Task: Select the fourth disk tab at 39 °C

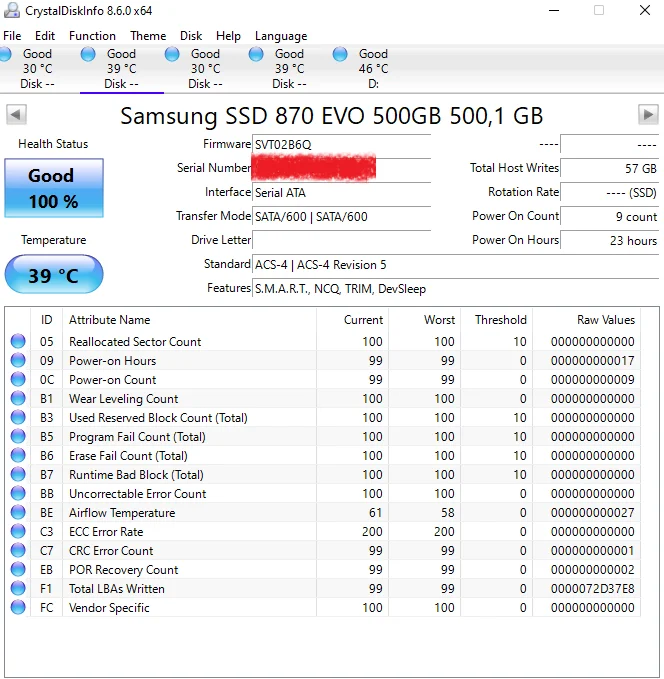Action: [290, 68]
